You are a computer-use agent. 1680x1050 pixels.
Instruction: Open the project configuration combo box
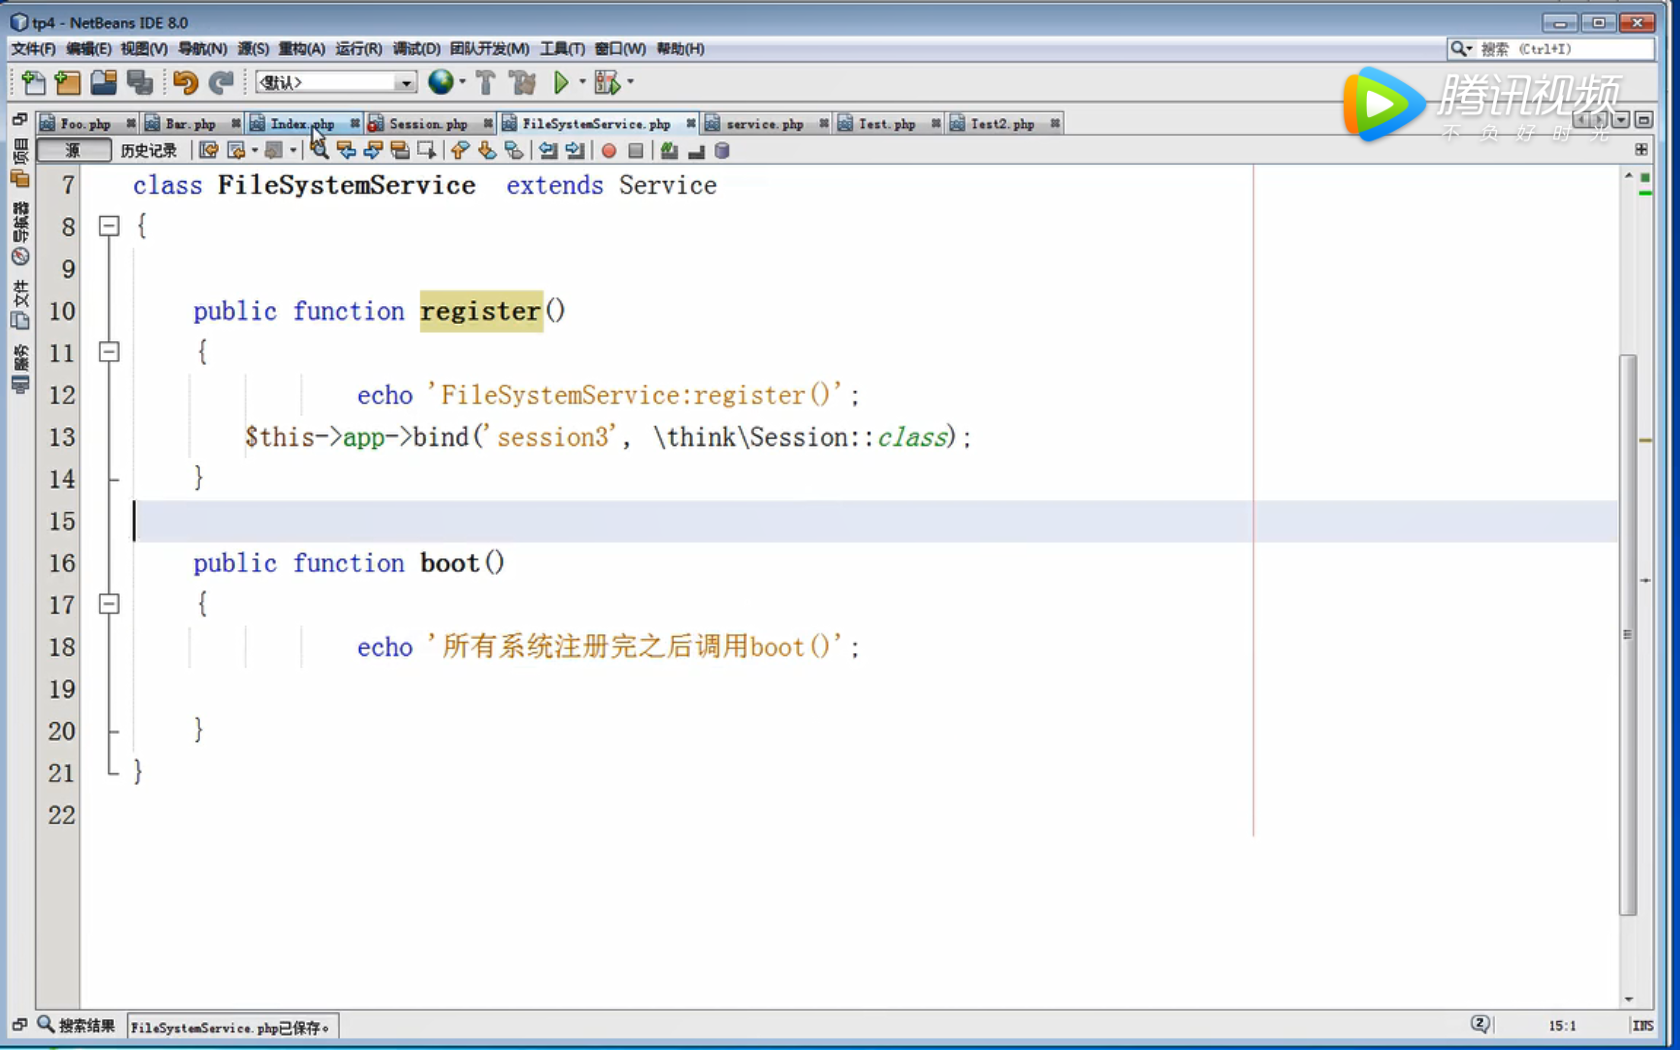click(336, 82)
